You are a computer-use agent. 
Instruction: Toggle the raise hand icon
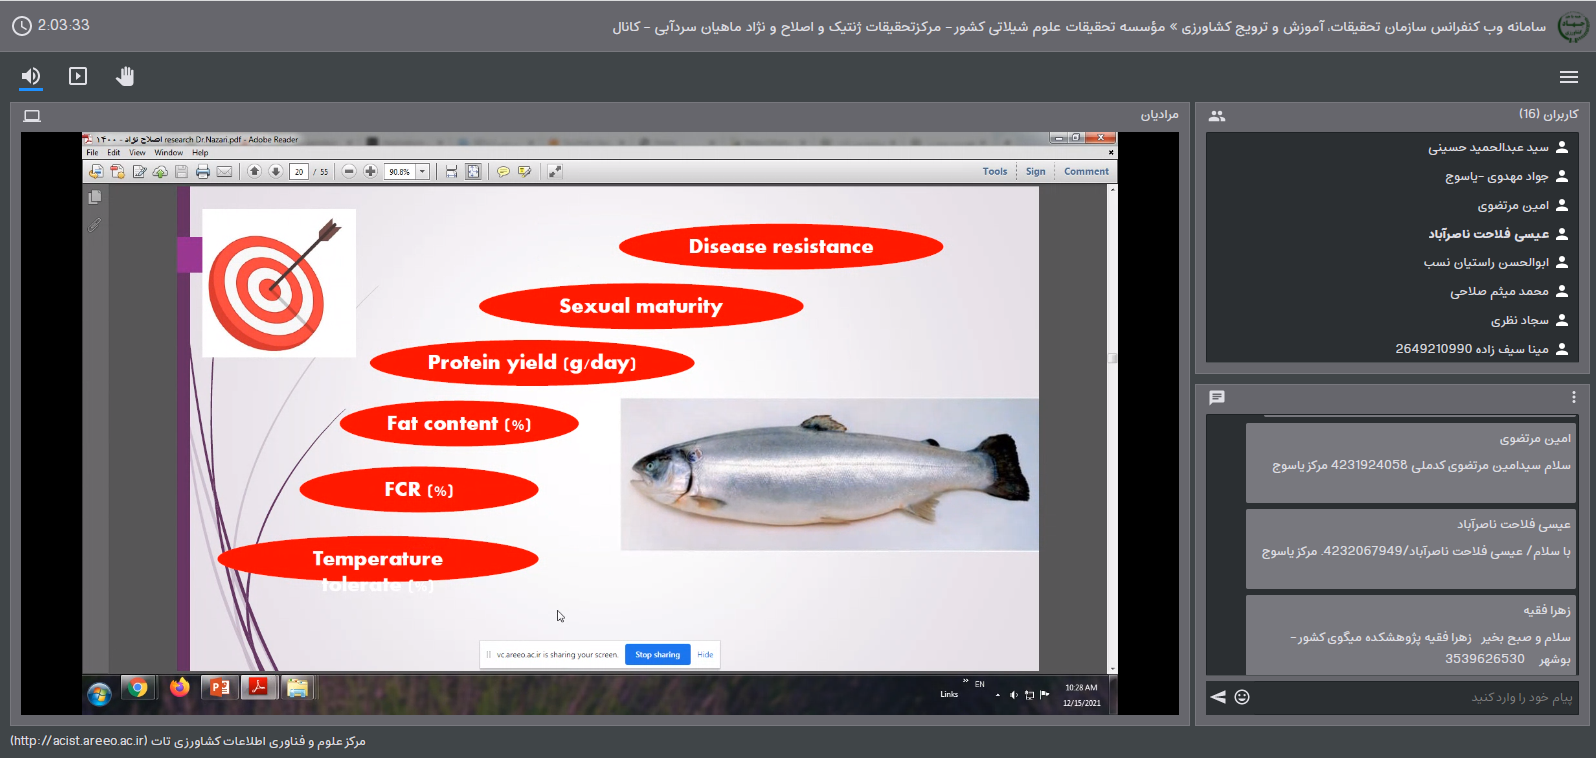(125, 76)
